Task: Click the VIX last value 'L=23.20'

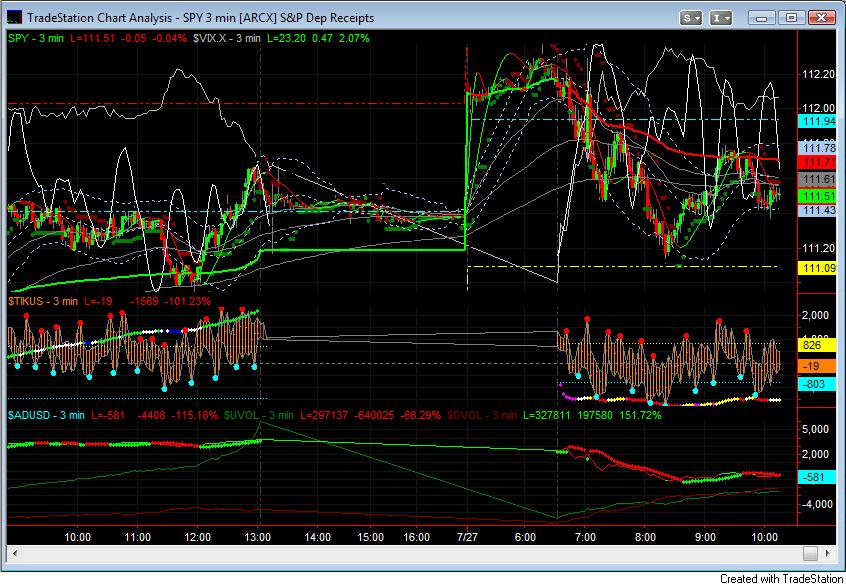Action: click(x=286, y=38)
